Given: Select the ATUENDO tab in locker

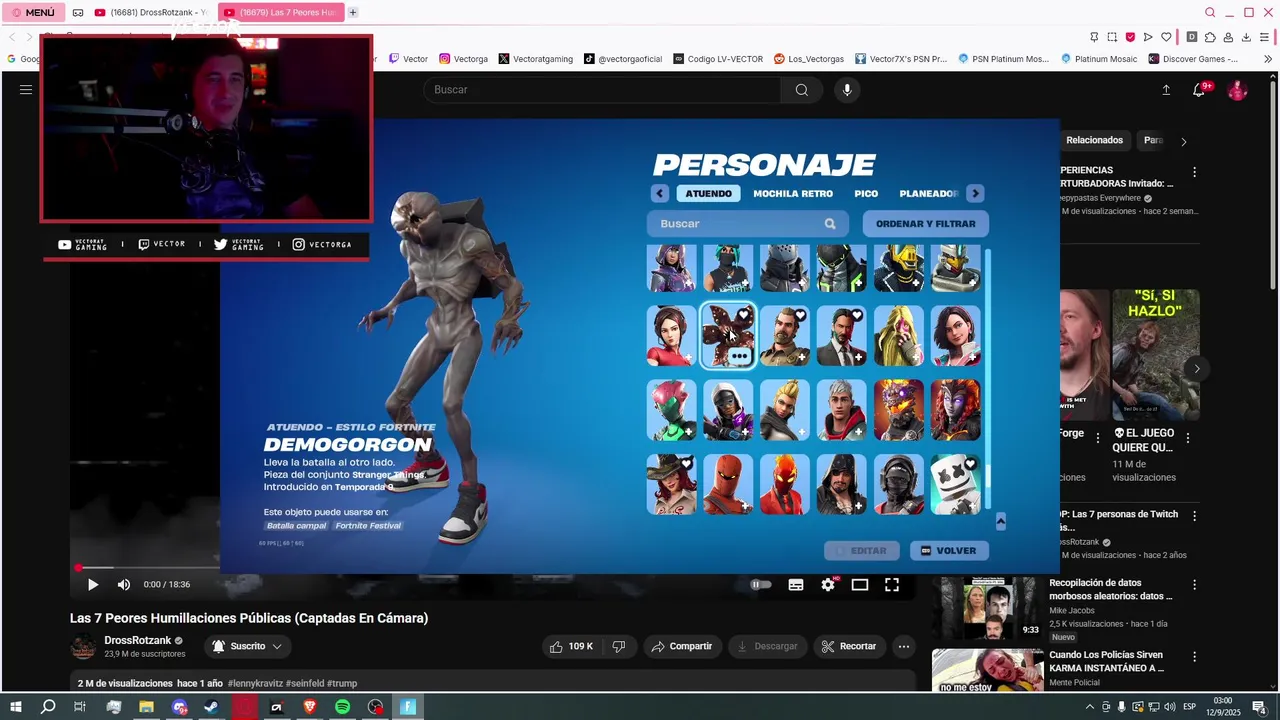Looking at the screenshot, I should [708, 194].
